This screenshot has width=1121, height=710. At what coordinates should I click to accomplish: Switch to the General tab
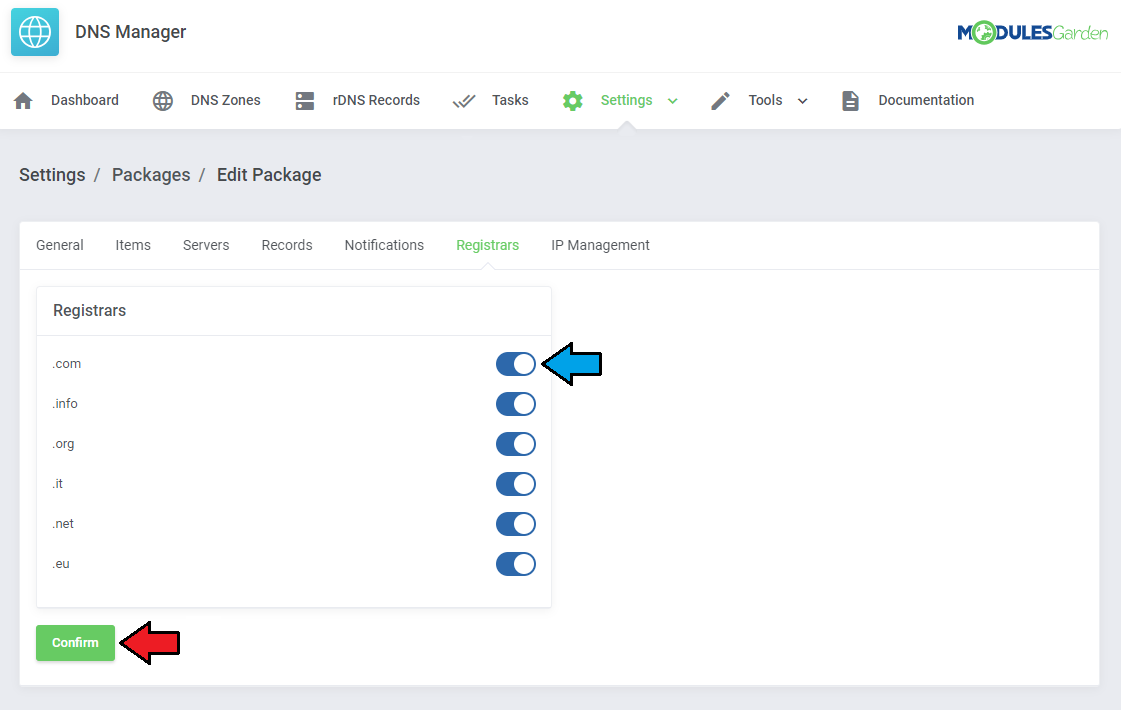pos(59,245)
